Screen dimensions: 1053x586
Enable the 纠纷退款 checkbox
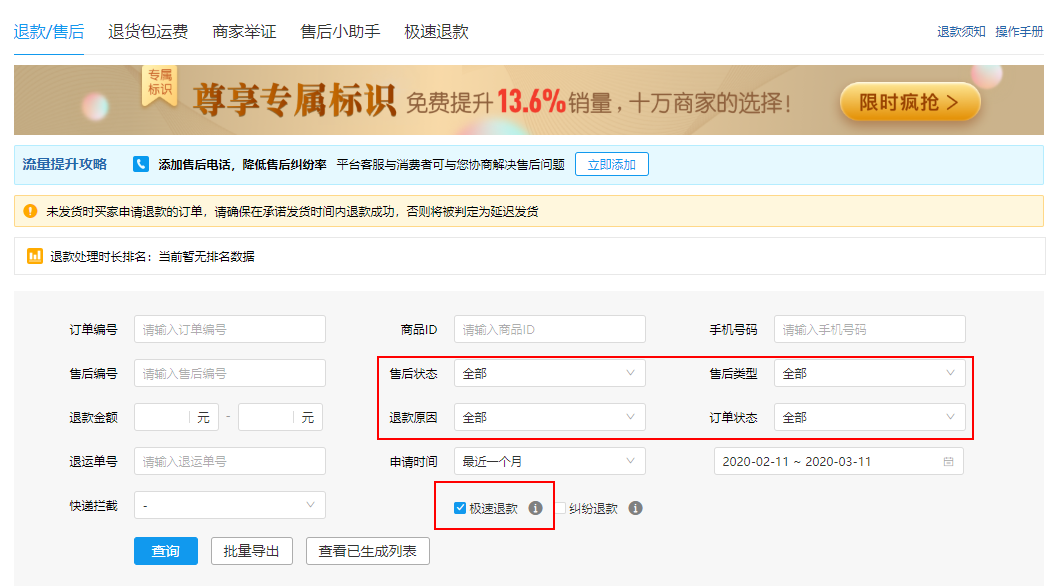[561, 508]
